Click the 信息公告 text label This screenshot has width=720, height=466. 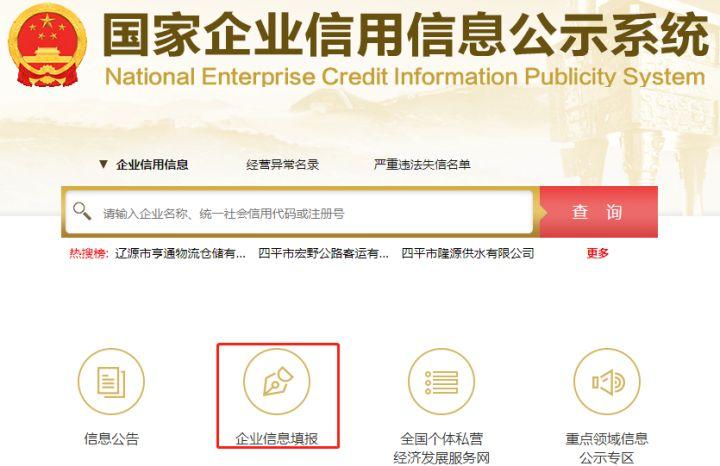pyautogui.click(x=111, y=438)
